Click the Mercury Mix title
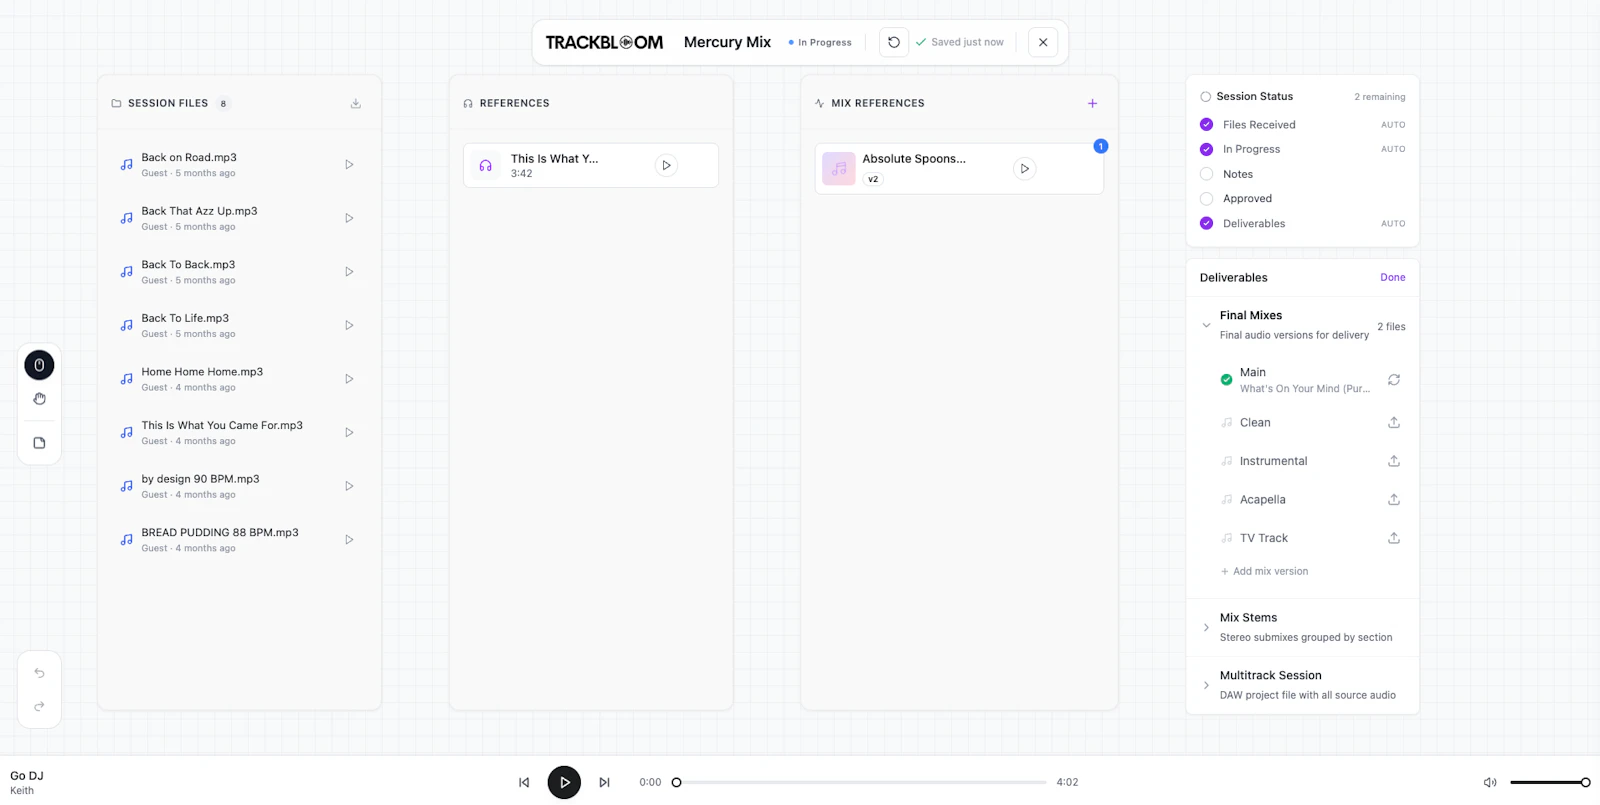 pos(727,43)
